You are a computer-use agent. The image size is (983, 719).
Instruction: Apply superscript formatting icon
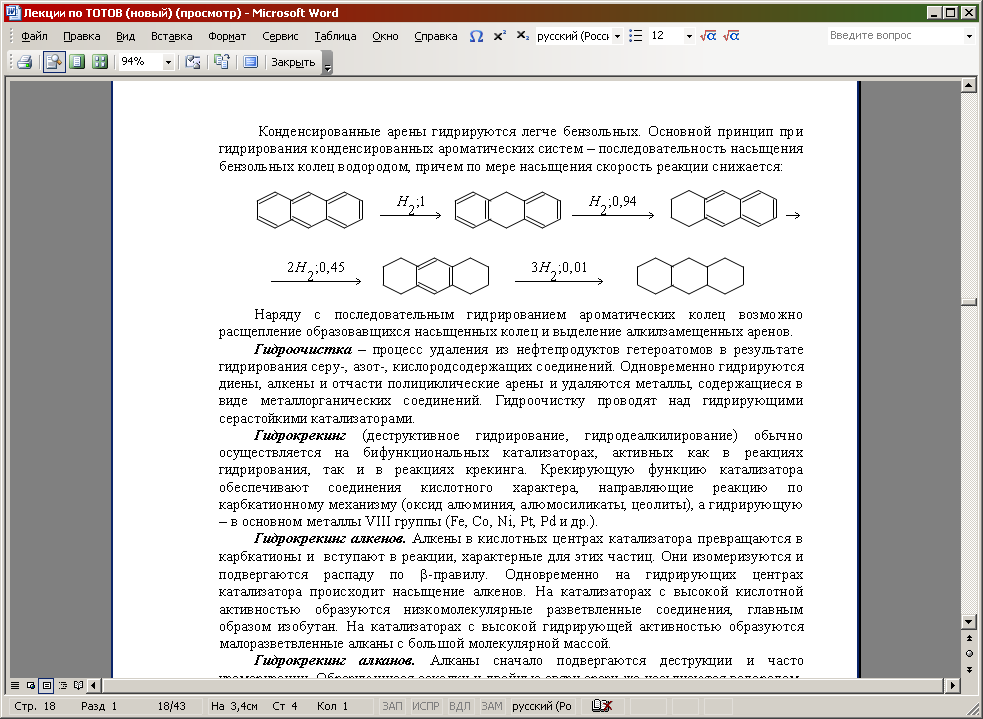[500, 36]
